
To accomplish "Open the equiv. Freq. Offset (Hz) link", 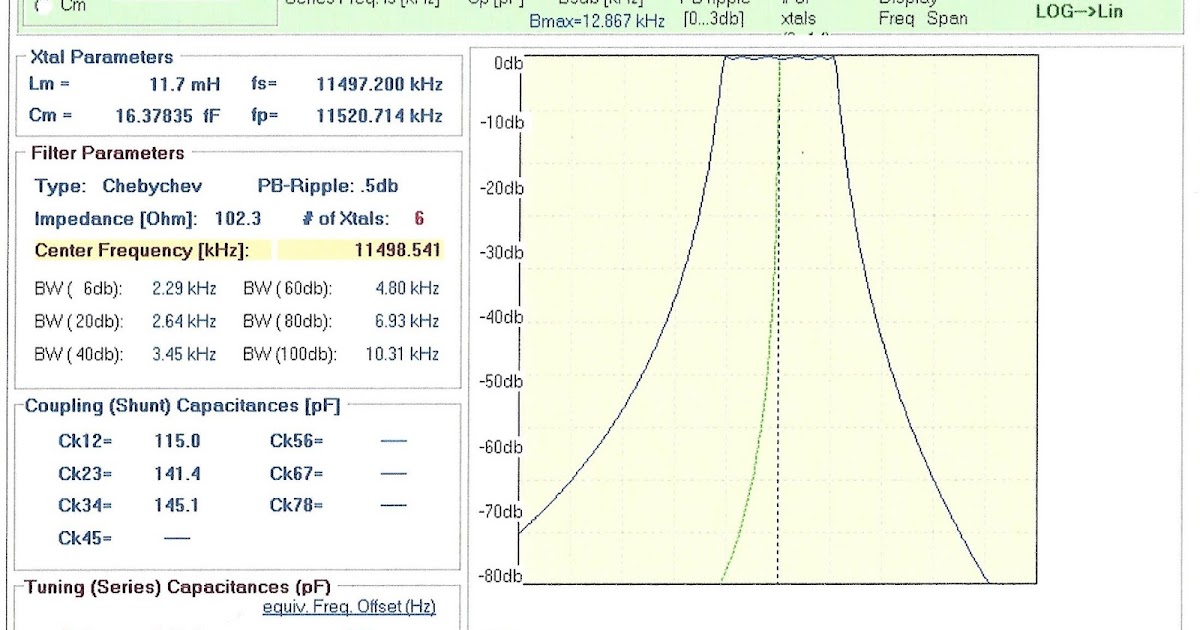I will pos(349,607).
